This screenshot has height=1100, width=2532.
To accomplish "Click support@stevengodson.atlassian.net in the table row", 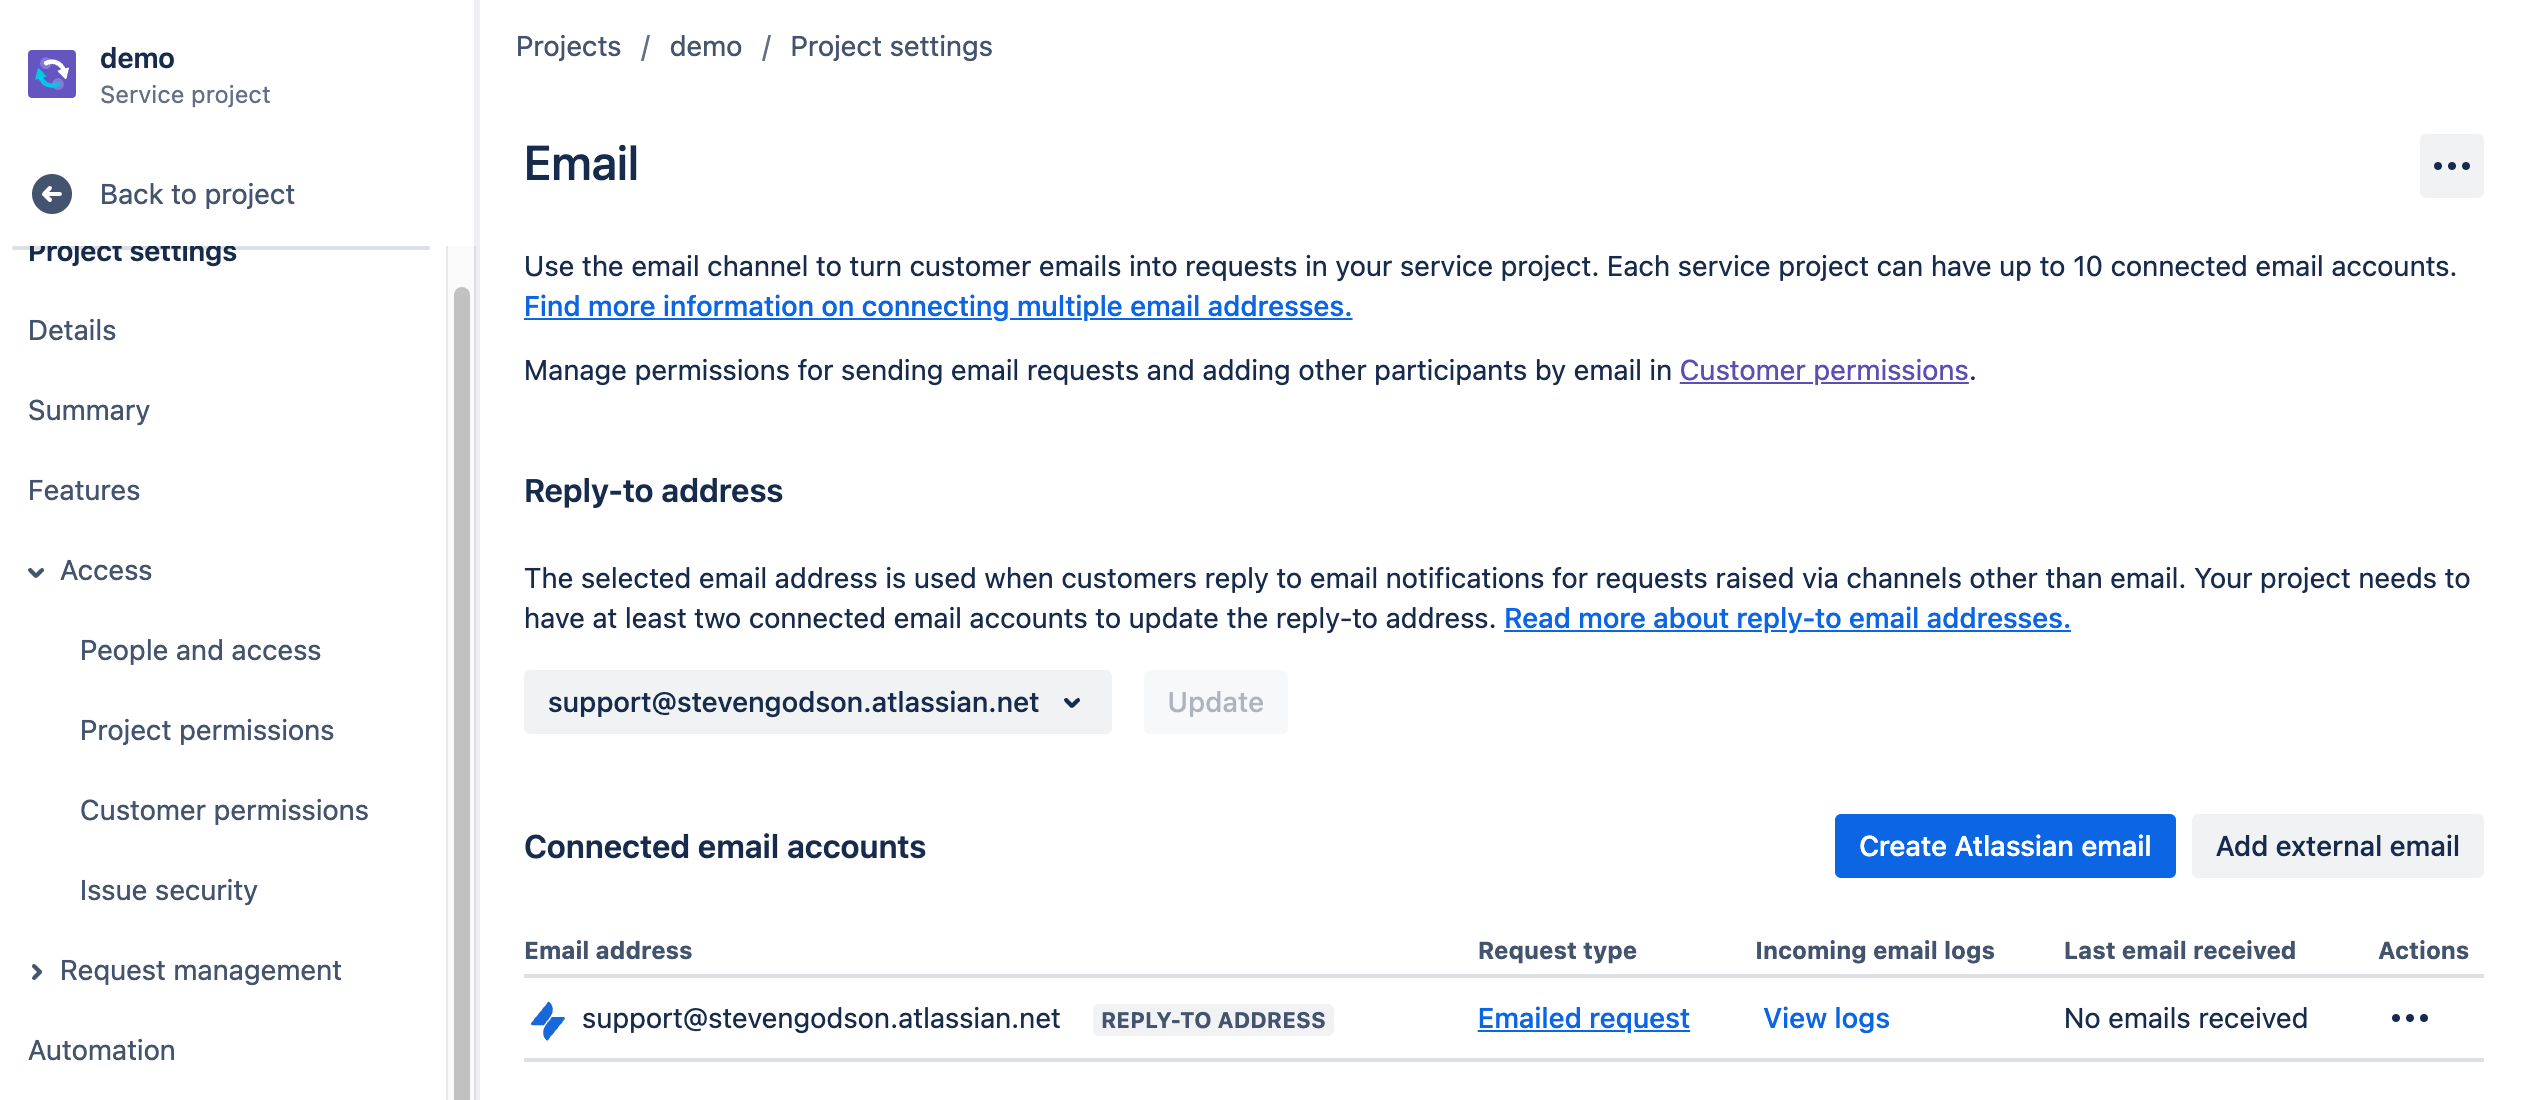I will (x=821, y=1018).
